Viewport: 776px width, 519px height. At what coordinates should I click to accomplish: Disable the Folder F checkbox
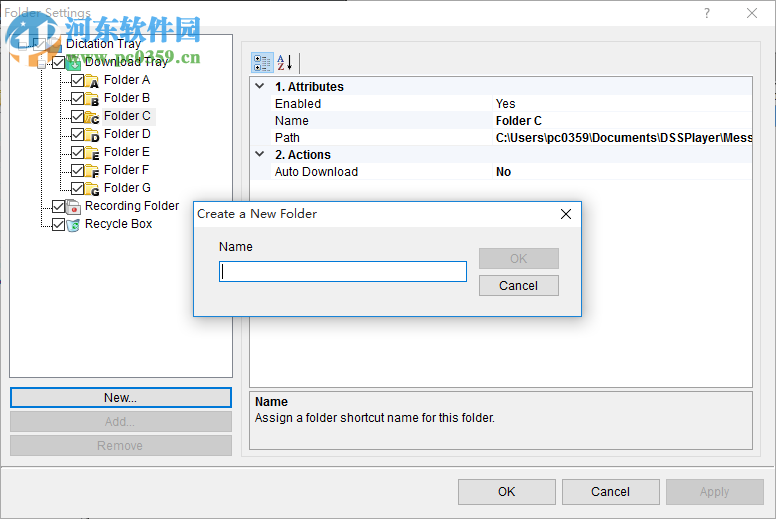(77, 170)
